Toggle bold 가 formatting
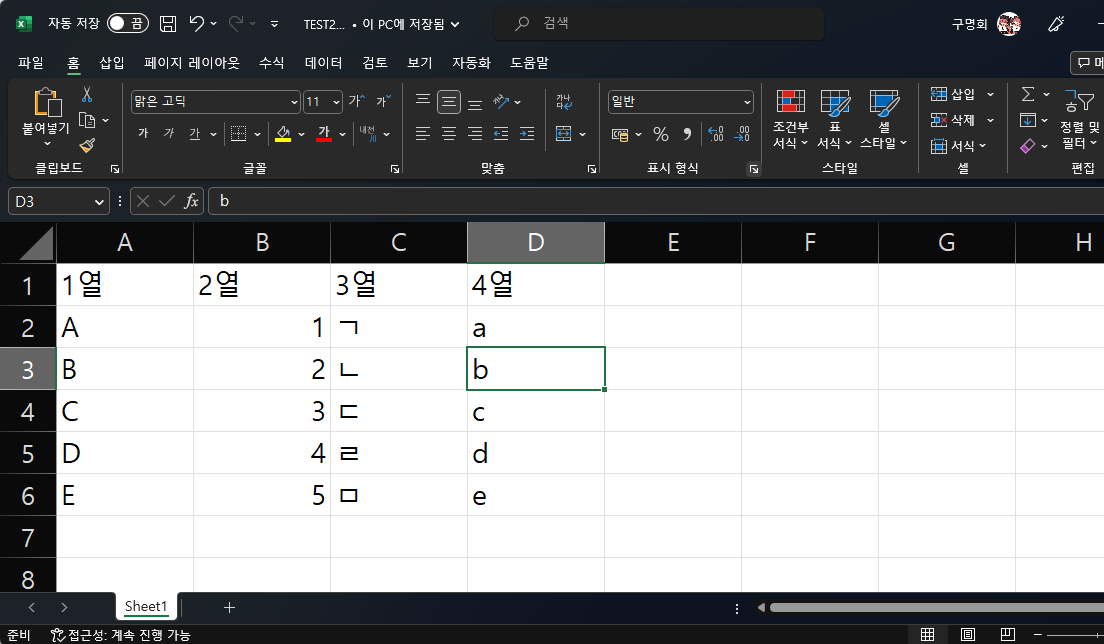This screenshot has height=644, width=1104. (x=143, y=134)
